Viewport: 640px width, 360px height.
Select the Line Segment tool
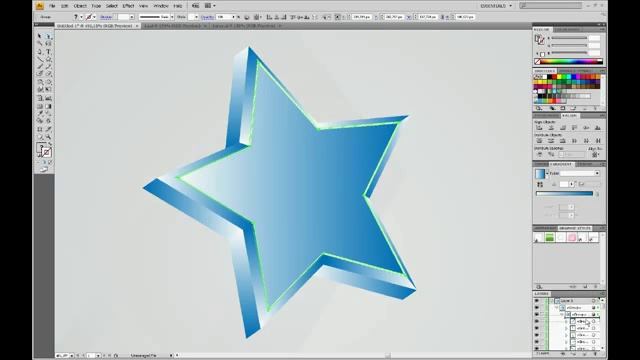40,60
